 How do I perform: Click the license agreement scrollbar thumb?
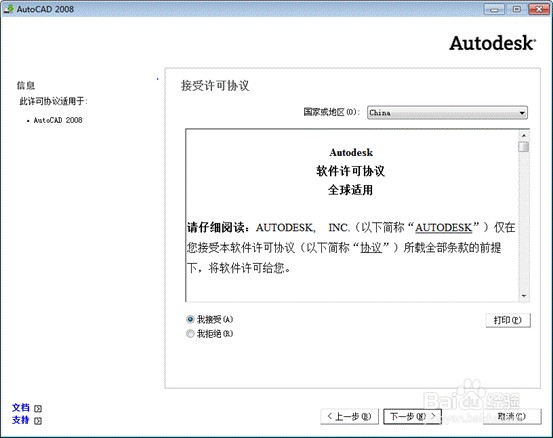coord(524,146)
